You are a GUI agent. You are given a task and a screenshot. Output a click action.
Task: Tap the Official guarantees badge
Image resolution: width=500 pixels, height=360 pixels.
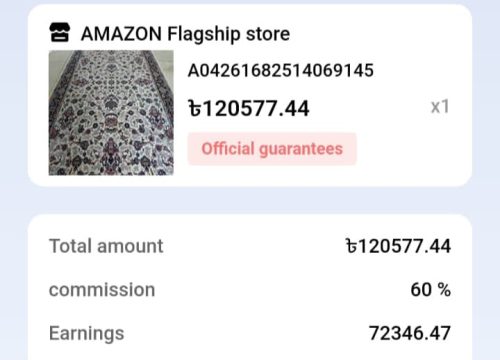click(x=272, y=149)
